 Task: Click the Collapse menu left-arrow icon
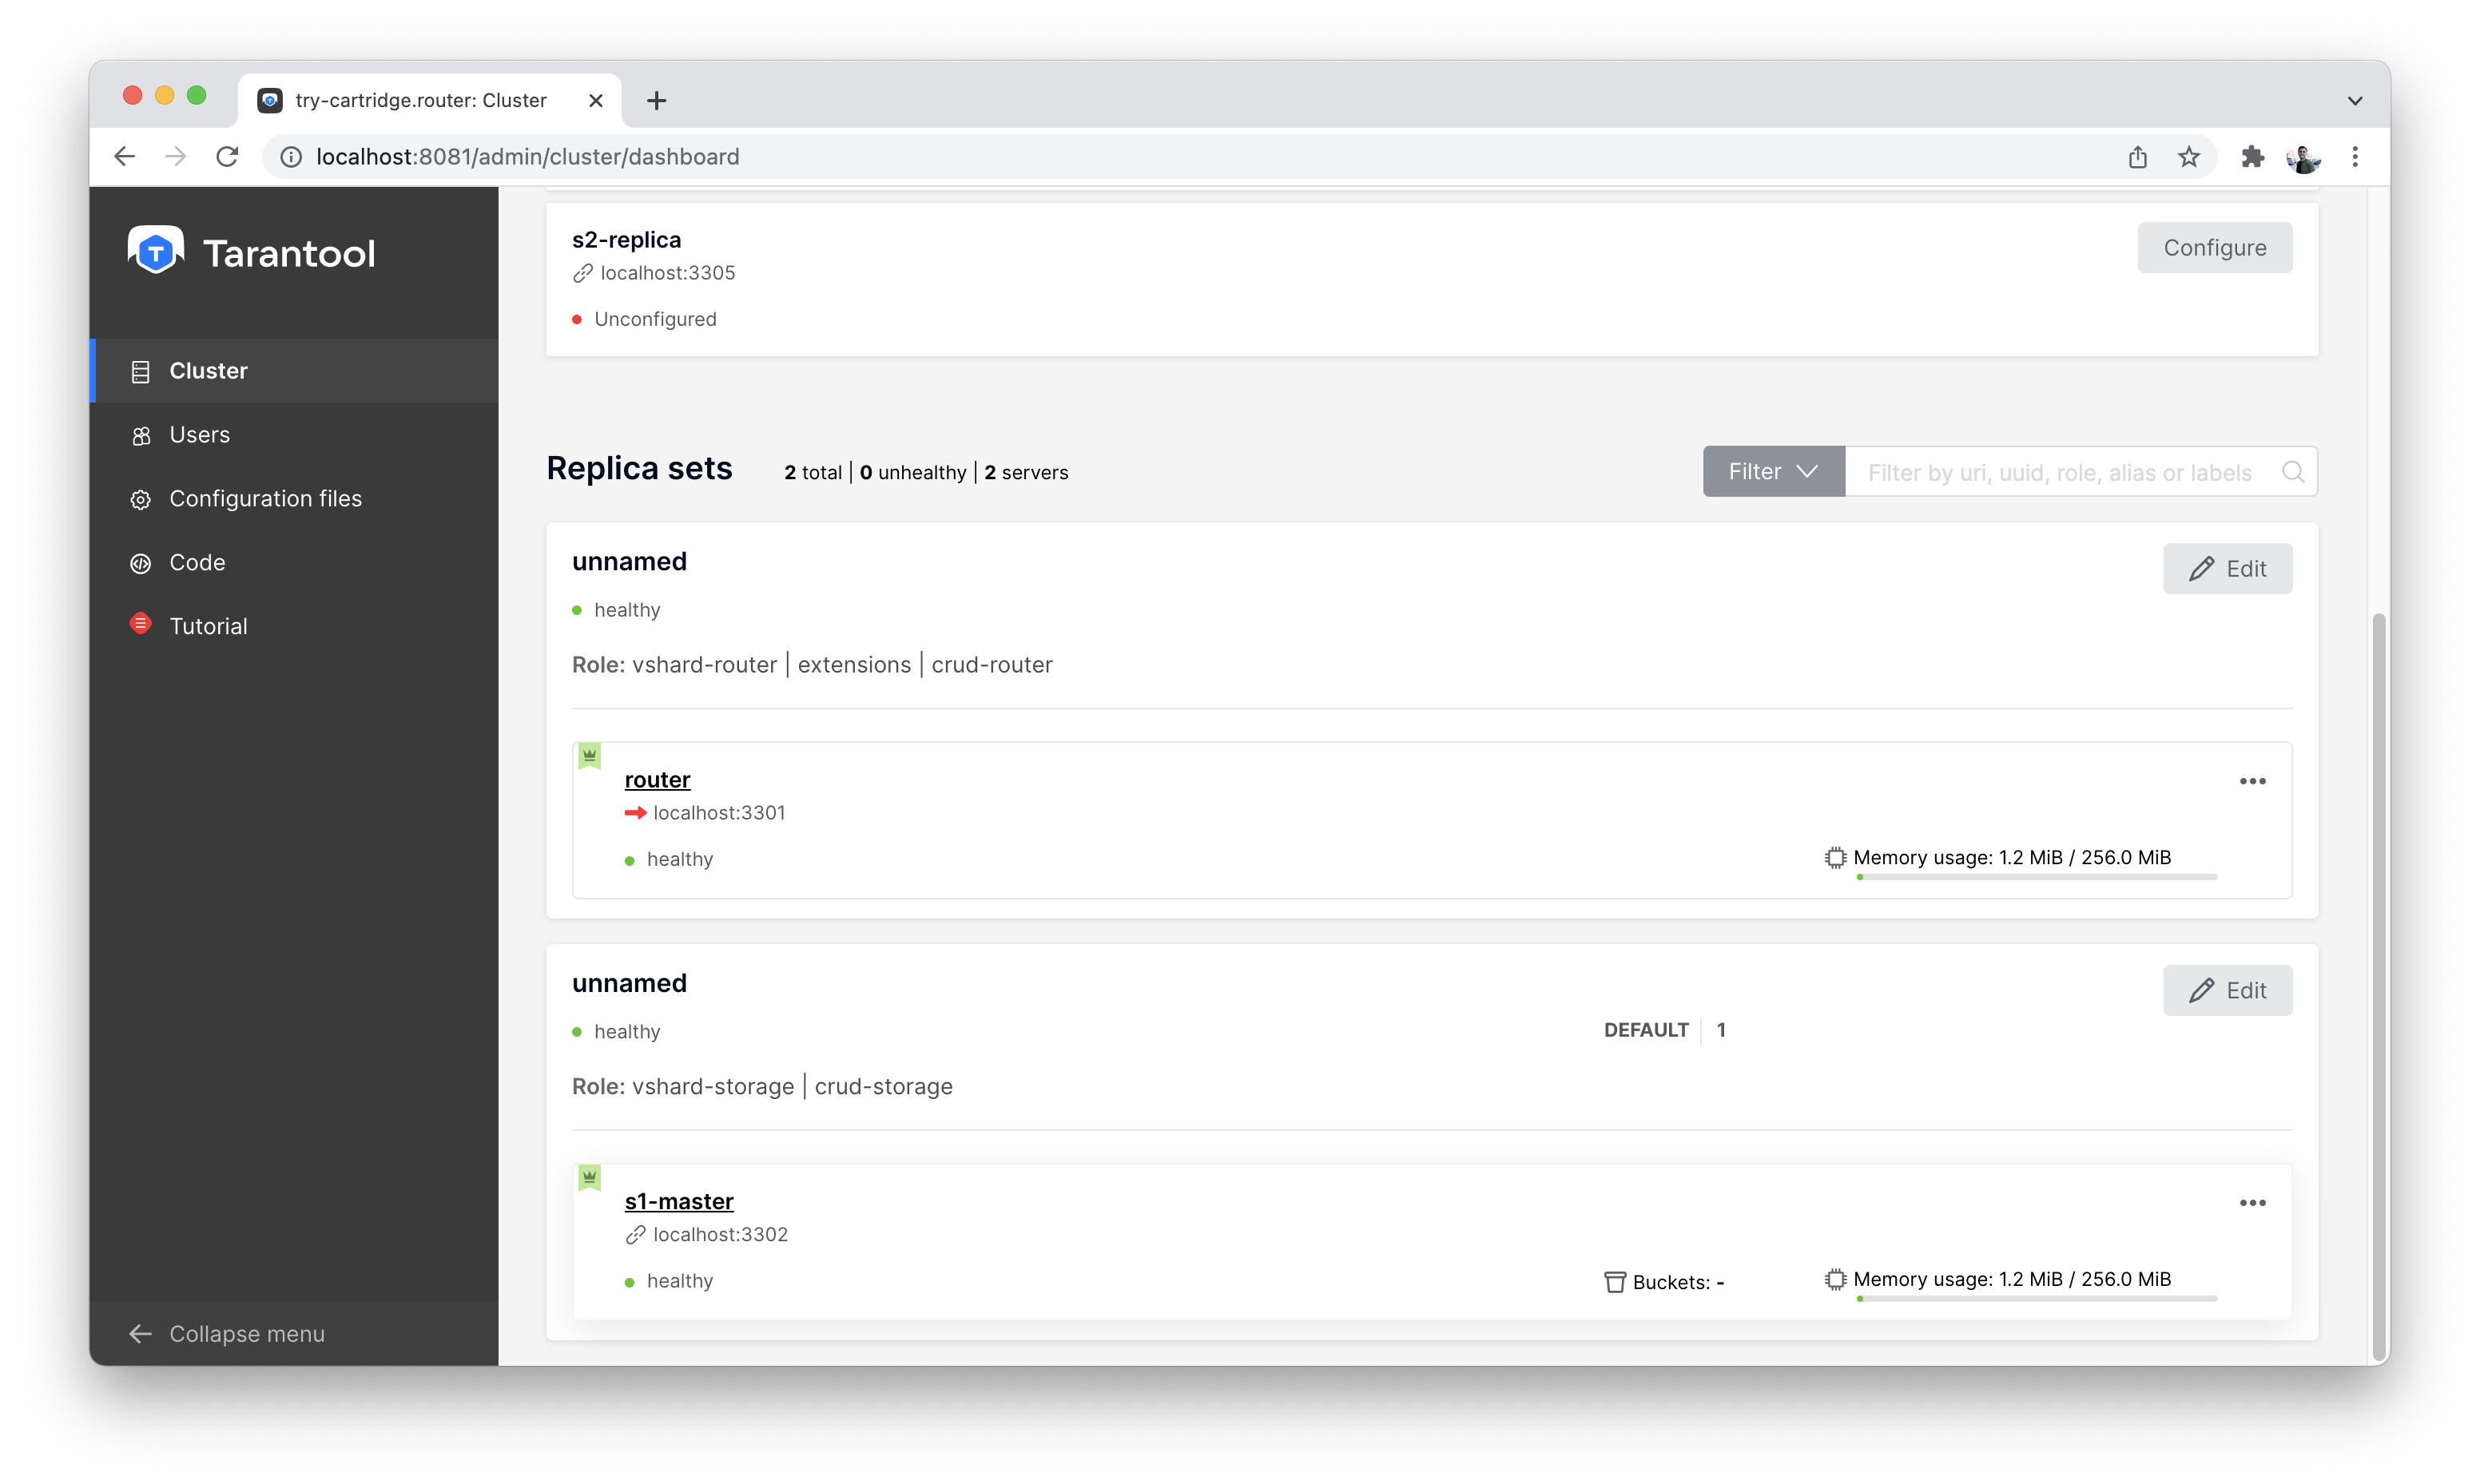coord(140,1334)
